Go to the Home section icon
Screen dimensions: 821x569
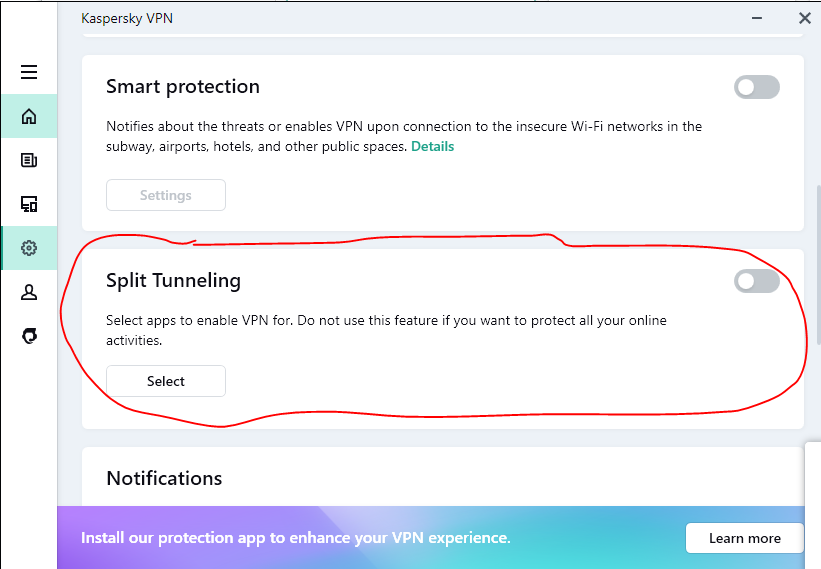point(29,116)
